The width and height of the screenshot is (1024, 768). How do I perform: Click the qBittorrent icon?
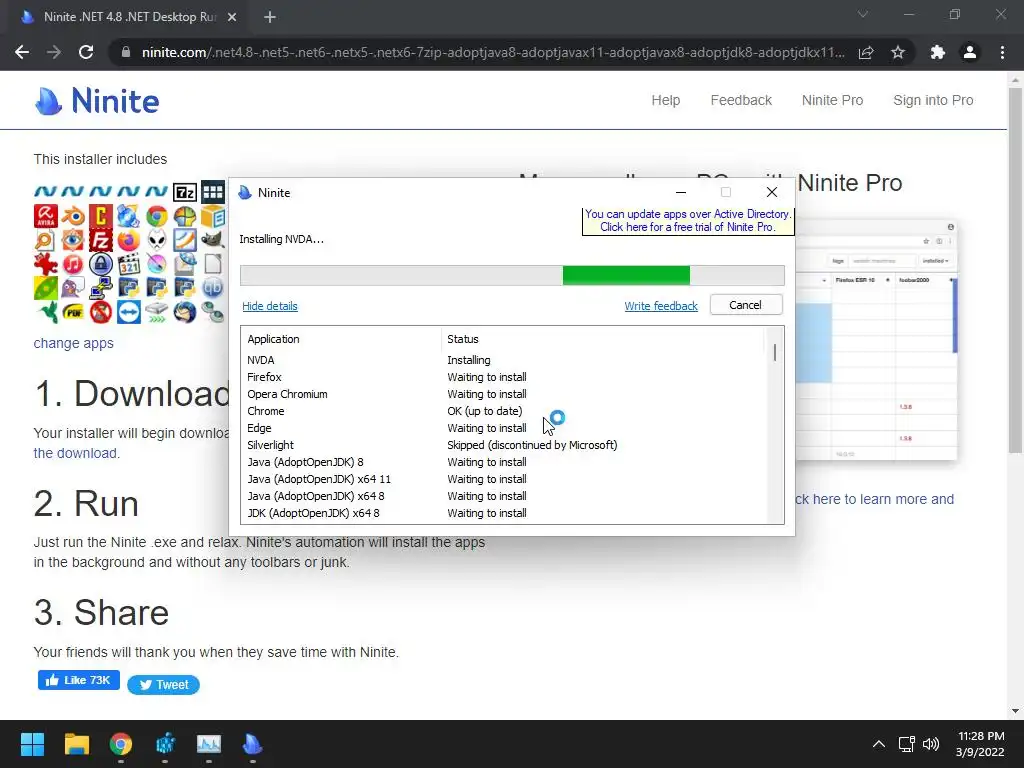tap(212, 288)
